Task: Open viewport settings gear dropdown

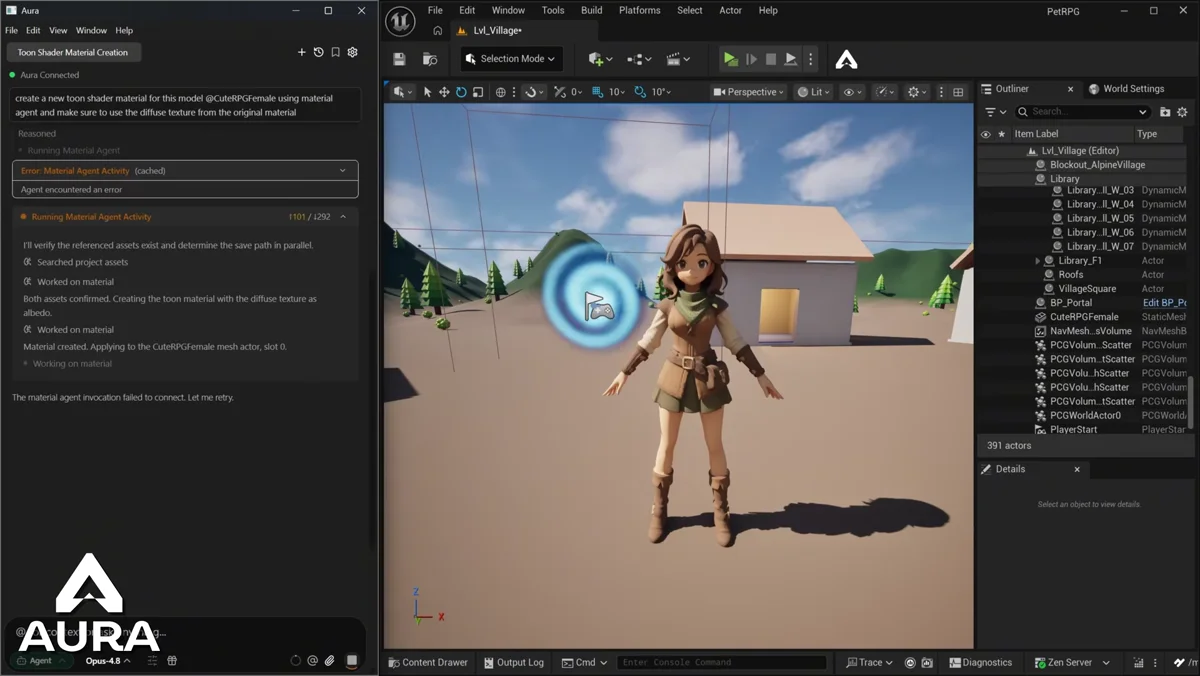Action: [x=918, y=92]
